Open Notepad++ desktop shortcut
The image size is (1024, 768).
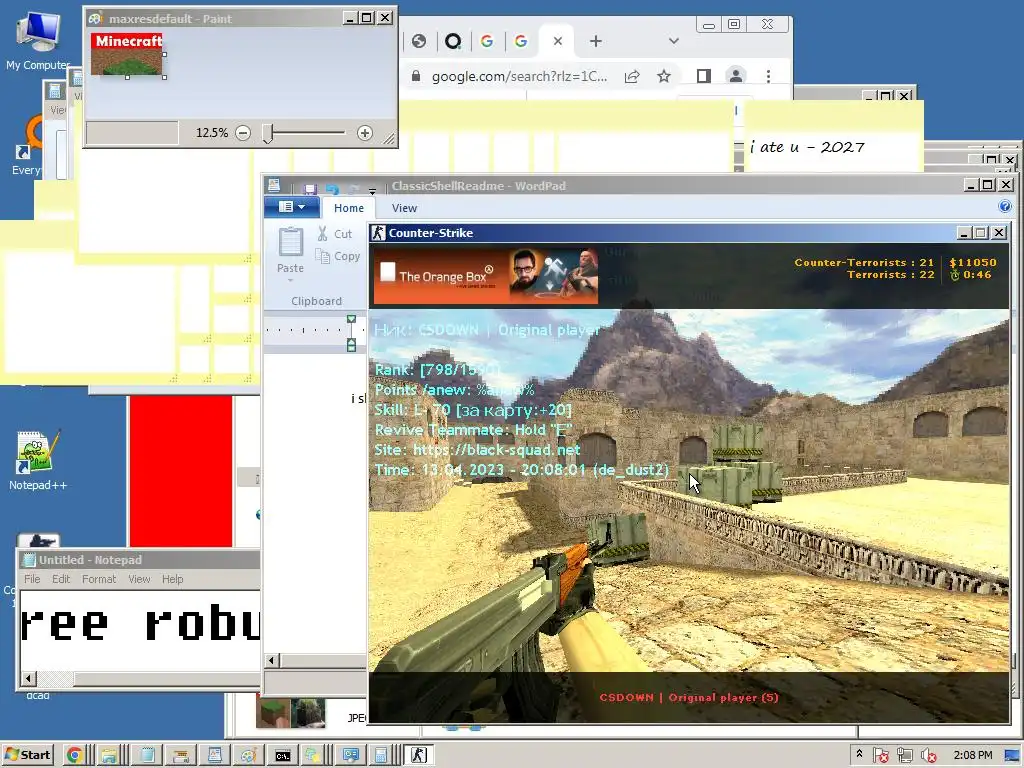click(x=37, y=460)
